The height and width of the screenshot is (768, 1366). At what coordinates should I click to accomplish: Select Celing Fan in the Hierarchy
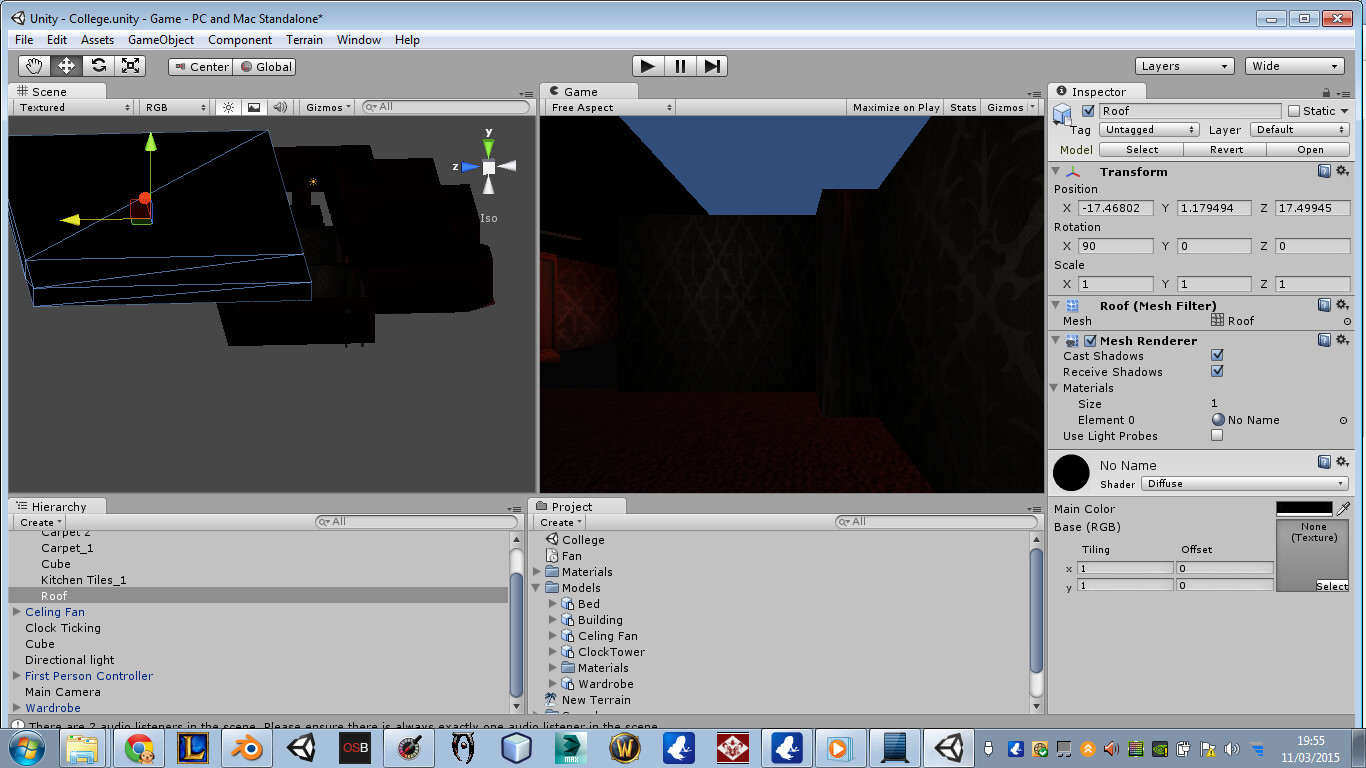coord(55,612)
